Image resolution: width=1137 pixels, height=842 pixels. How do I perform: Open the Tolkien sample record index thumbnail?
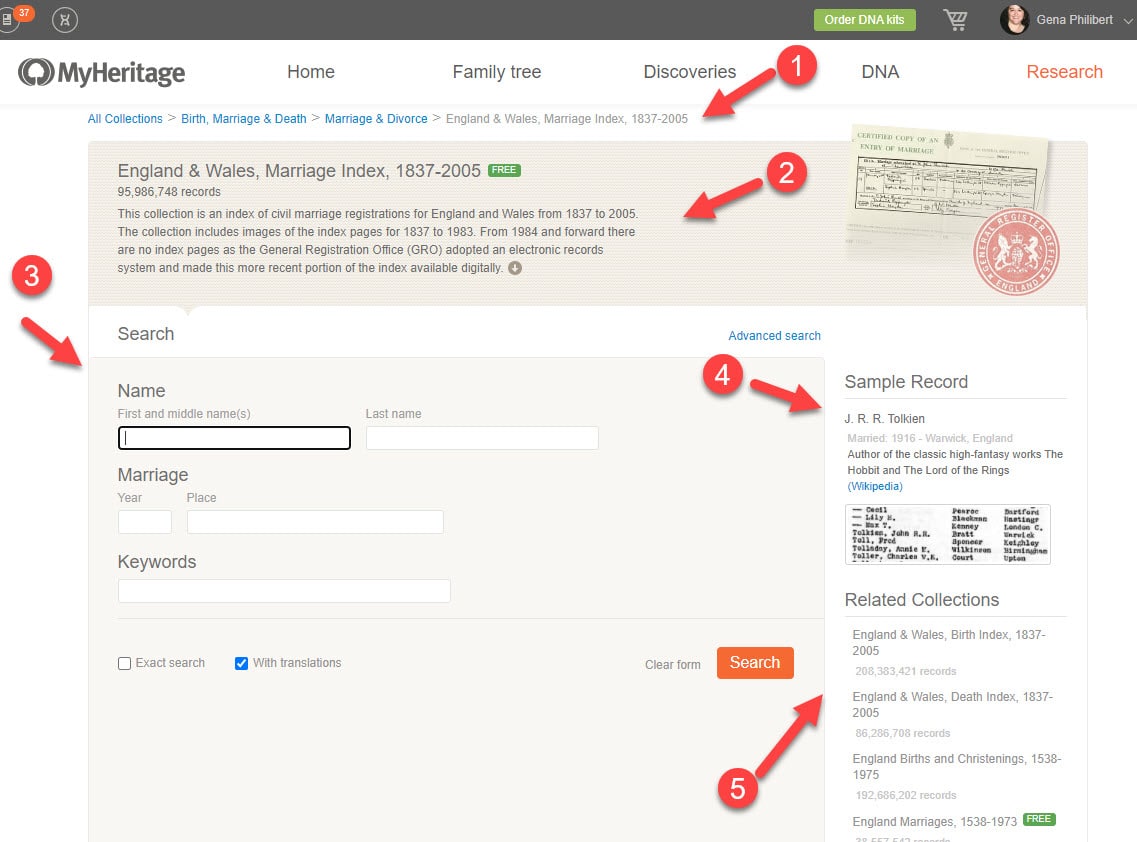948,534
